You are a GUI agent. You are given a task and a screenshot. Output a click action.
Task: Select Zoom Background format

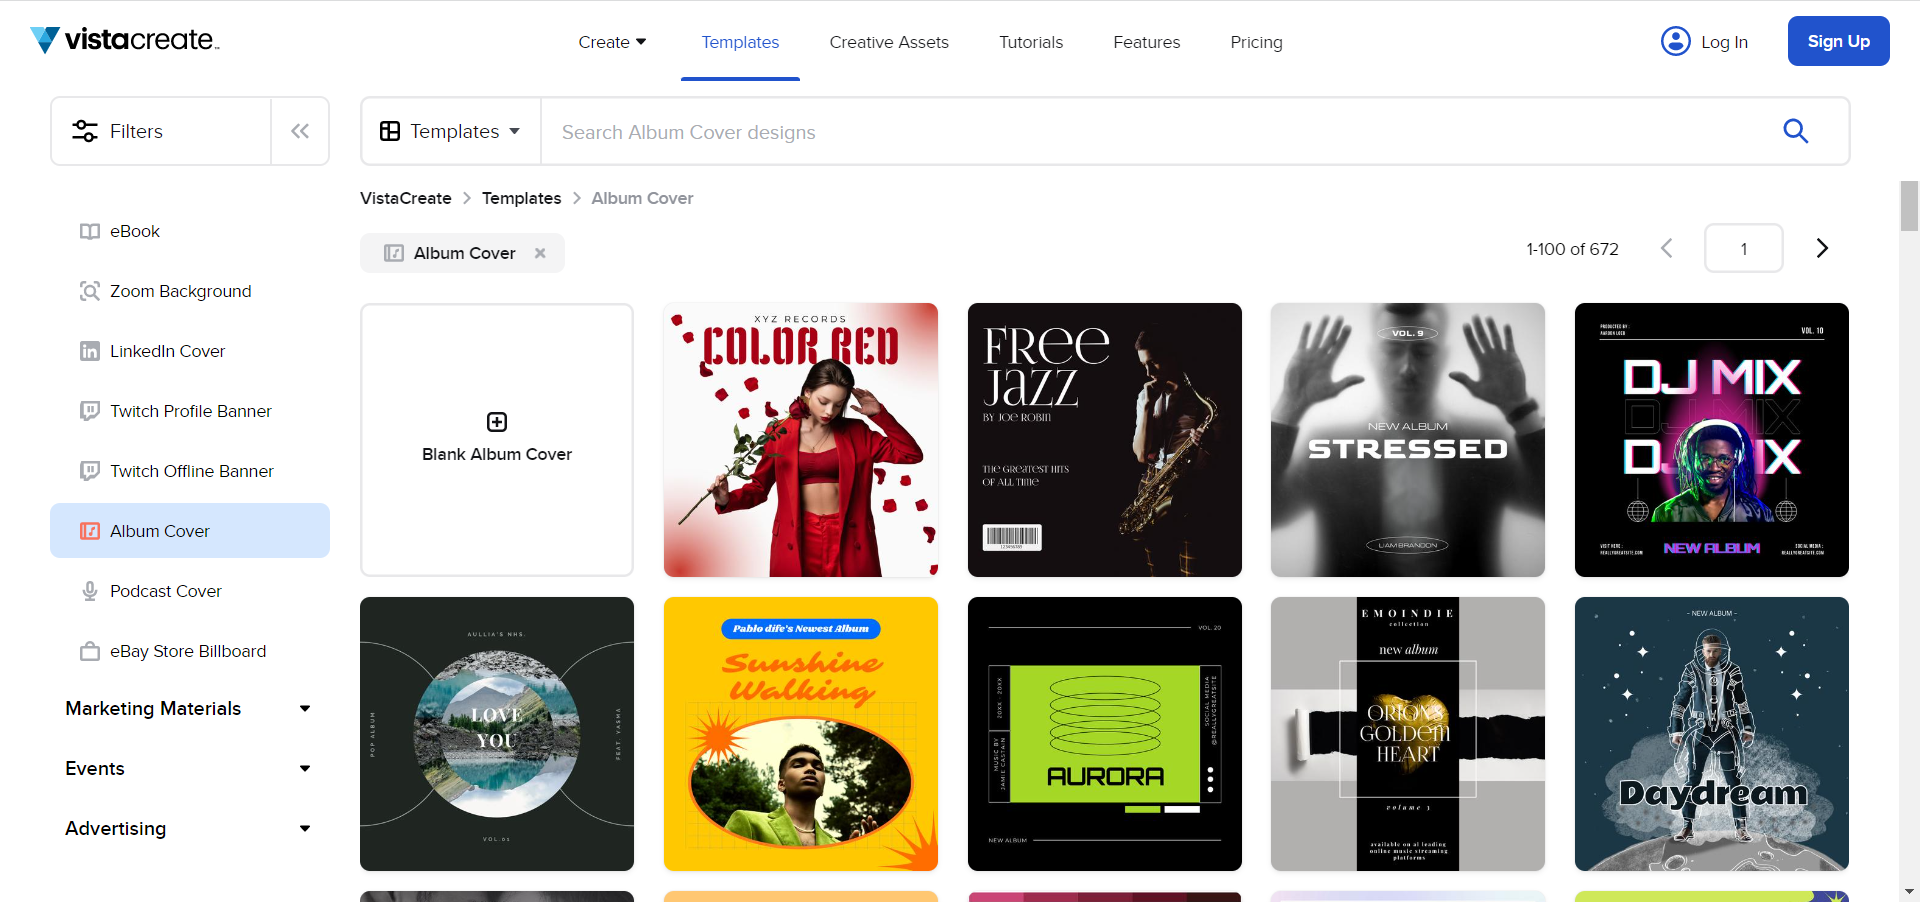tap(190, 291)
